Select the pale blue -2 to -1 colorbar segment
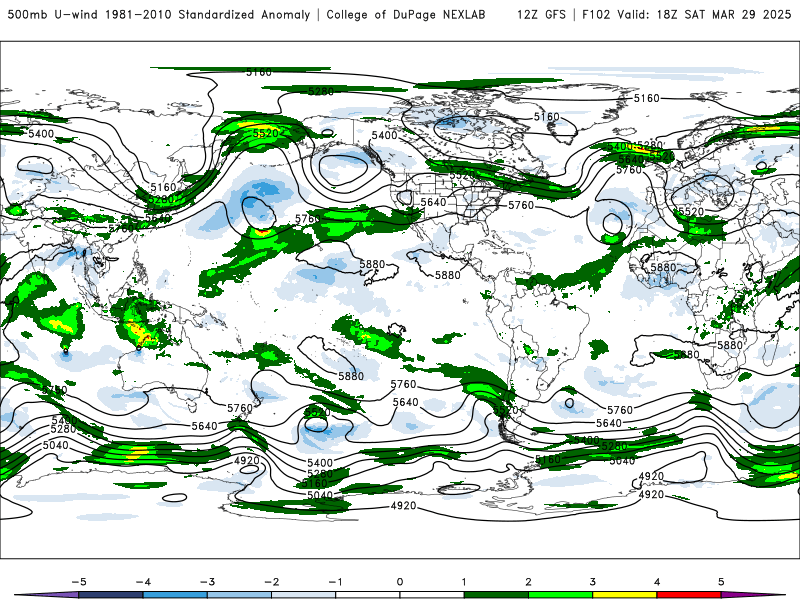Screen dimensions: 800x600 304,595
